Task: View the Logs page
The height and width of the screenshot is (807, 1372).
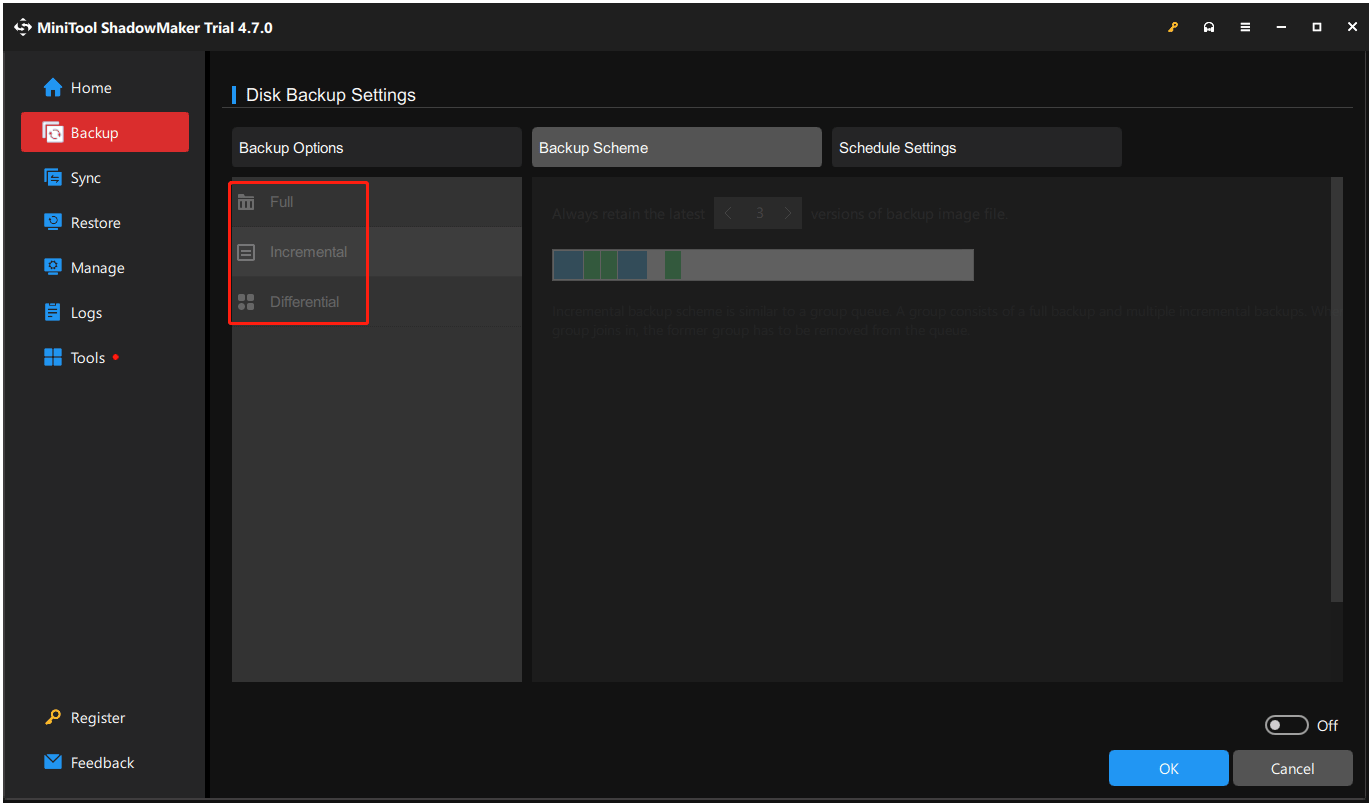Action: pos(73,313)
